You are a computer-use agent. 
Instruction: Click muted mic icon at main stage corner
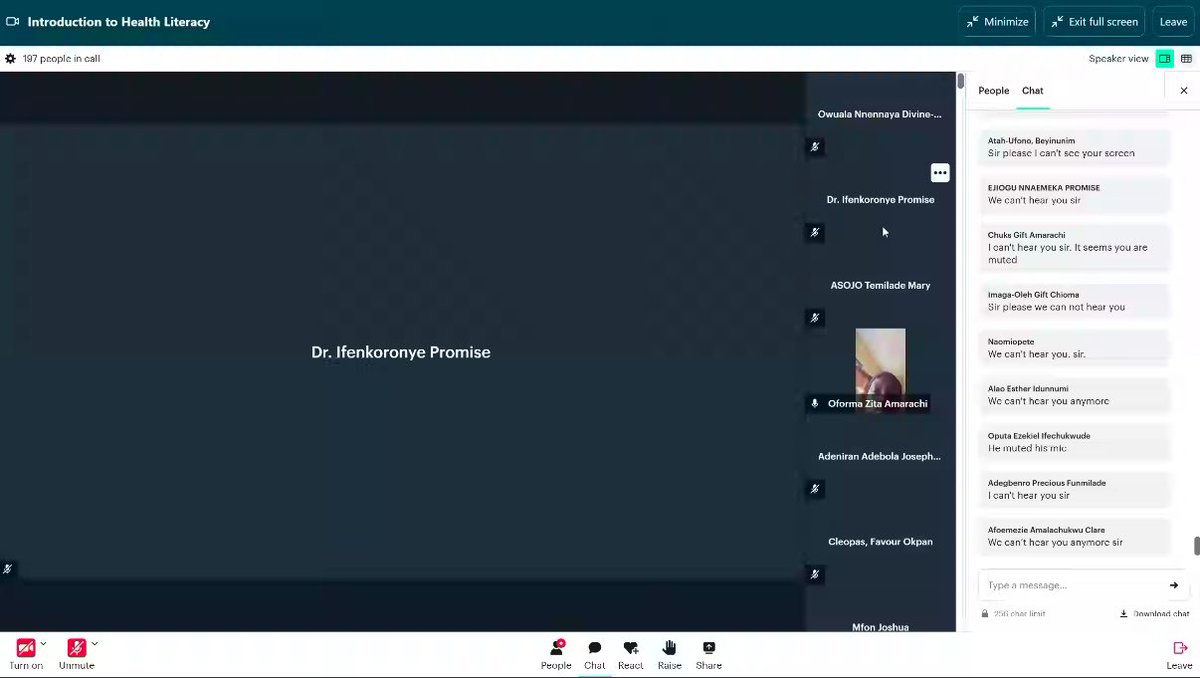8,569
